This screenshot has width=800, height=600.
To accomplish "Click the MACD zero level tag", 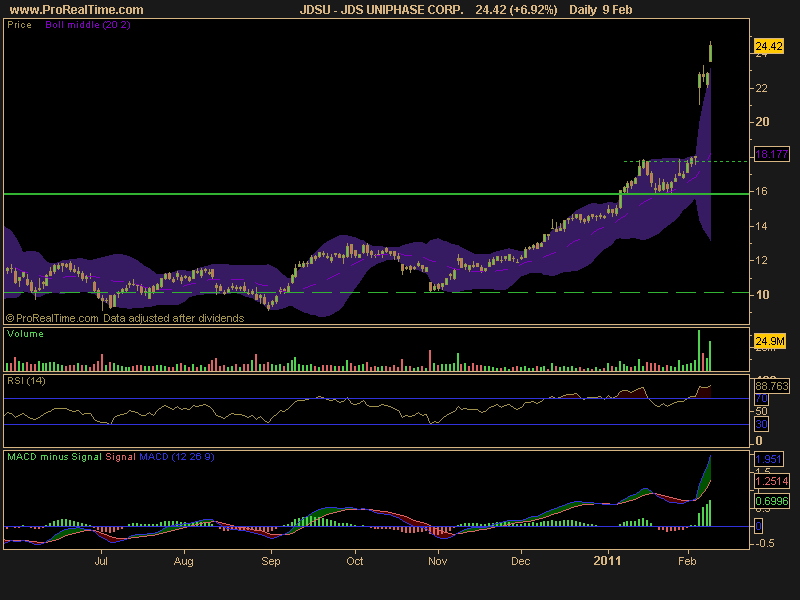I will point(759,526).
